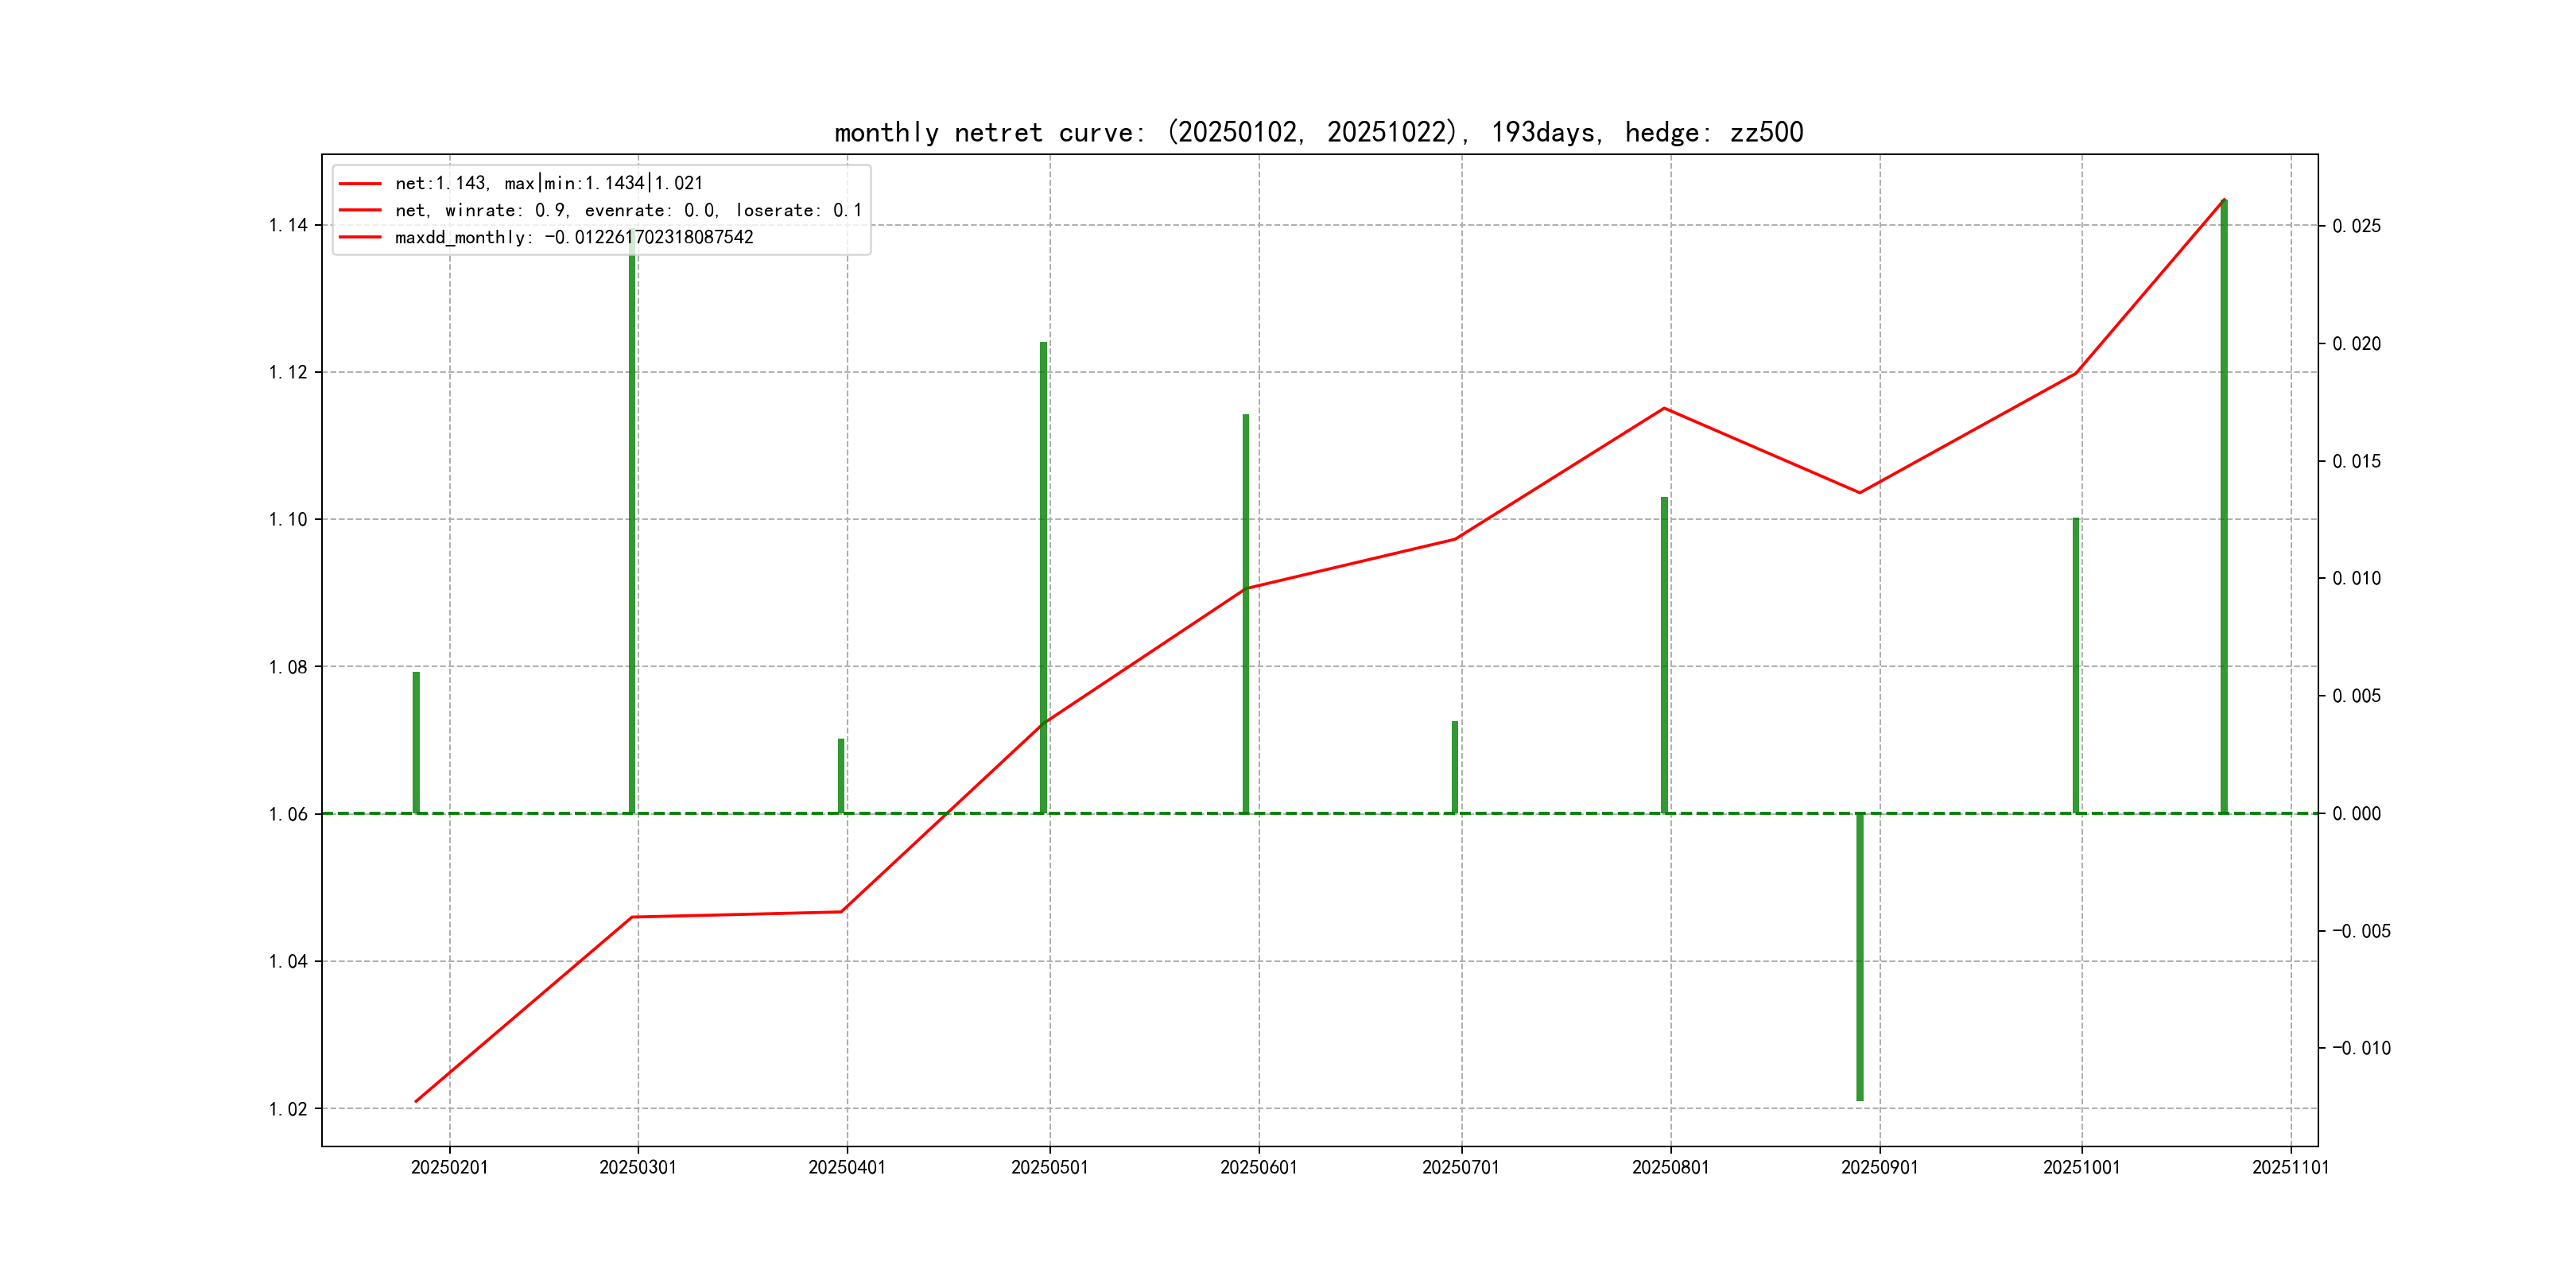2576x1288 pixels.
Task: Click the short green bar near 20250401
Action: (x=841, y=776)
